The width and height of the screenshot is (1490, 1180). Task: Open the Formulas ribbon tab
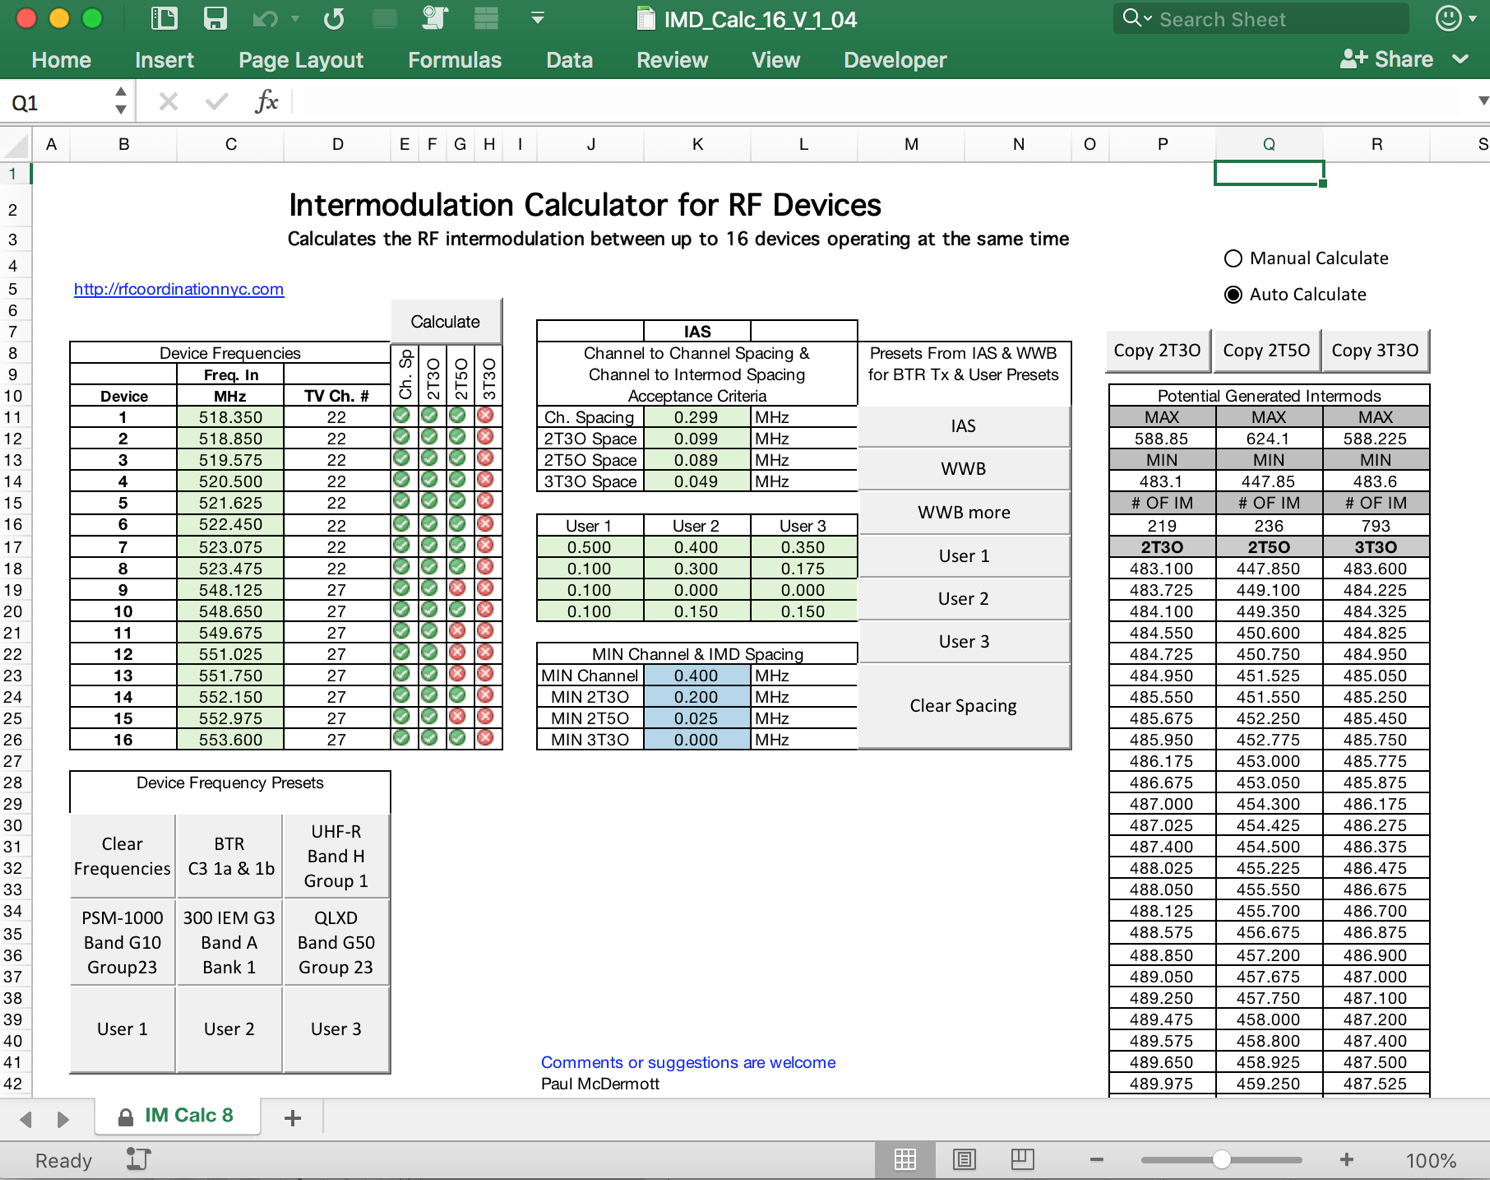[454, 60]
